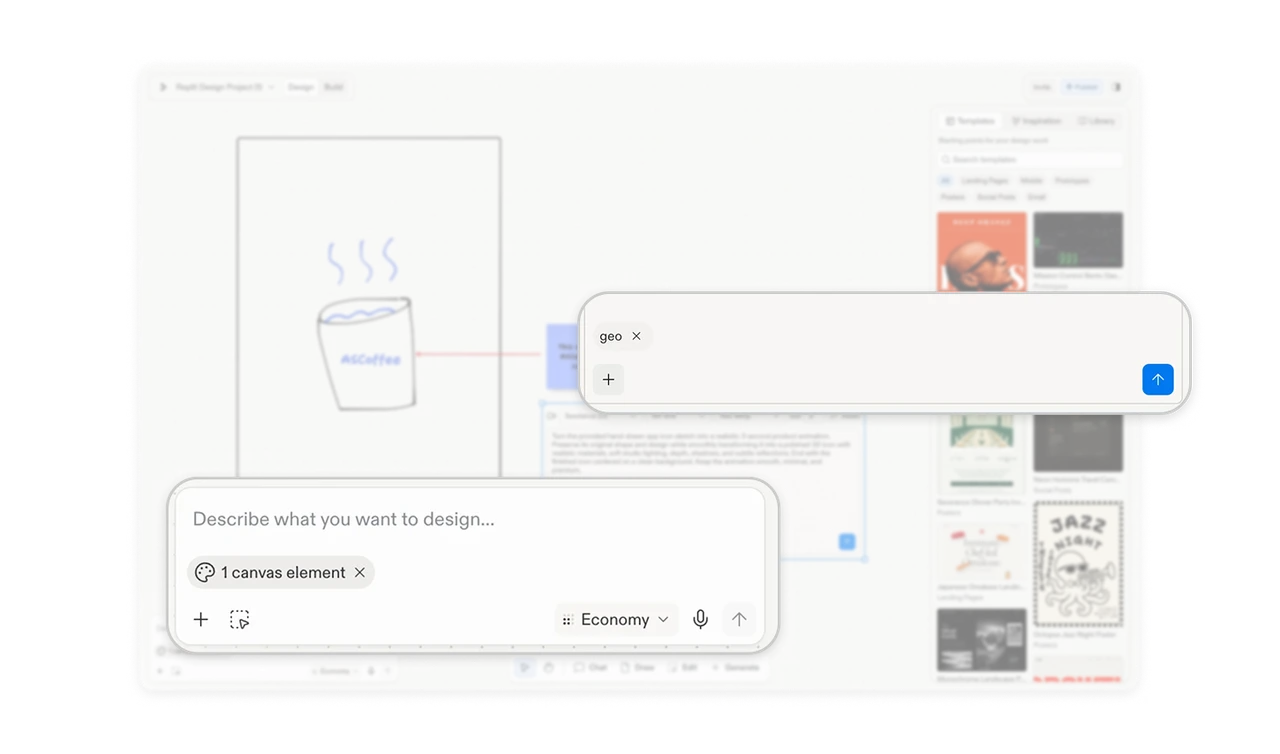This screenshot has height=754, width=1280.
Task: Click the blurred Invite button in header
Action: (1042, 87)
